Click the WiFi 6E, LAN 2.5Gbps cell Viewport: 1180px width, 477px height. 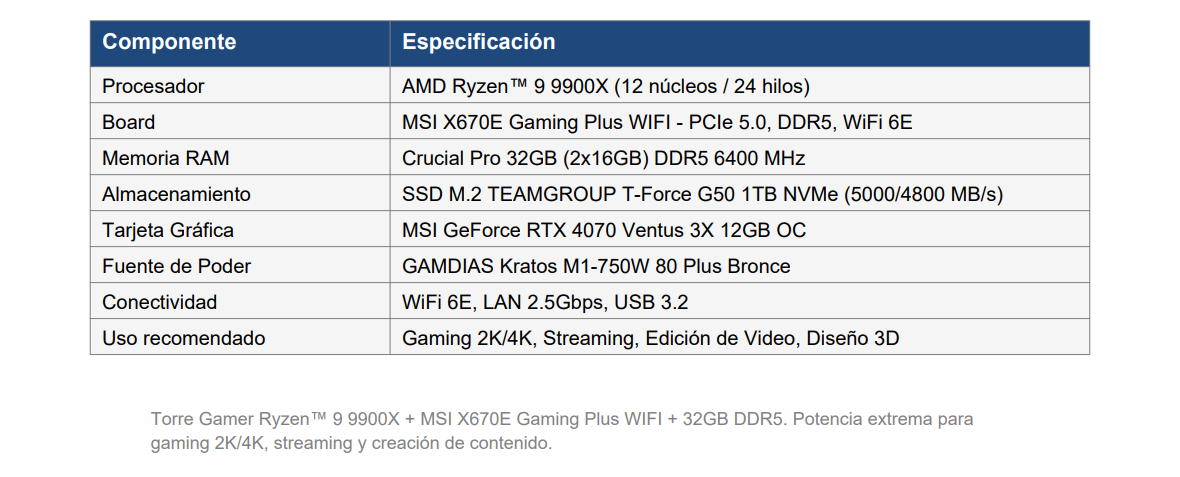click(740, 302)
